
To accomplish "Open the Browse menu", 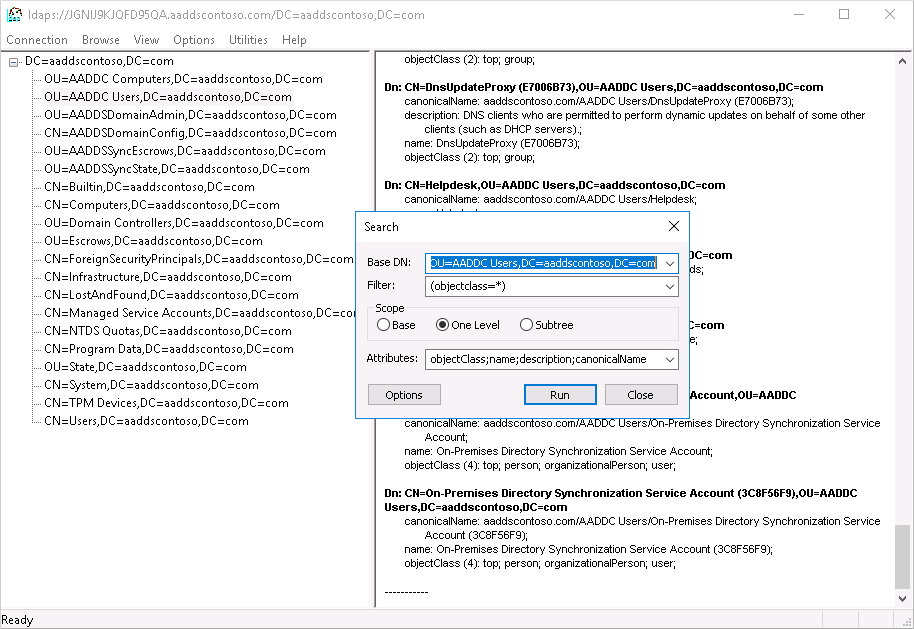I will pos(99,40).
